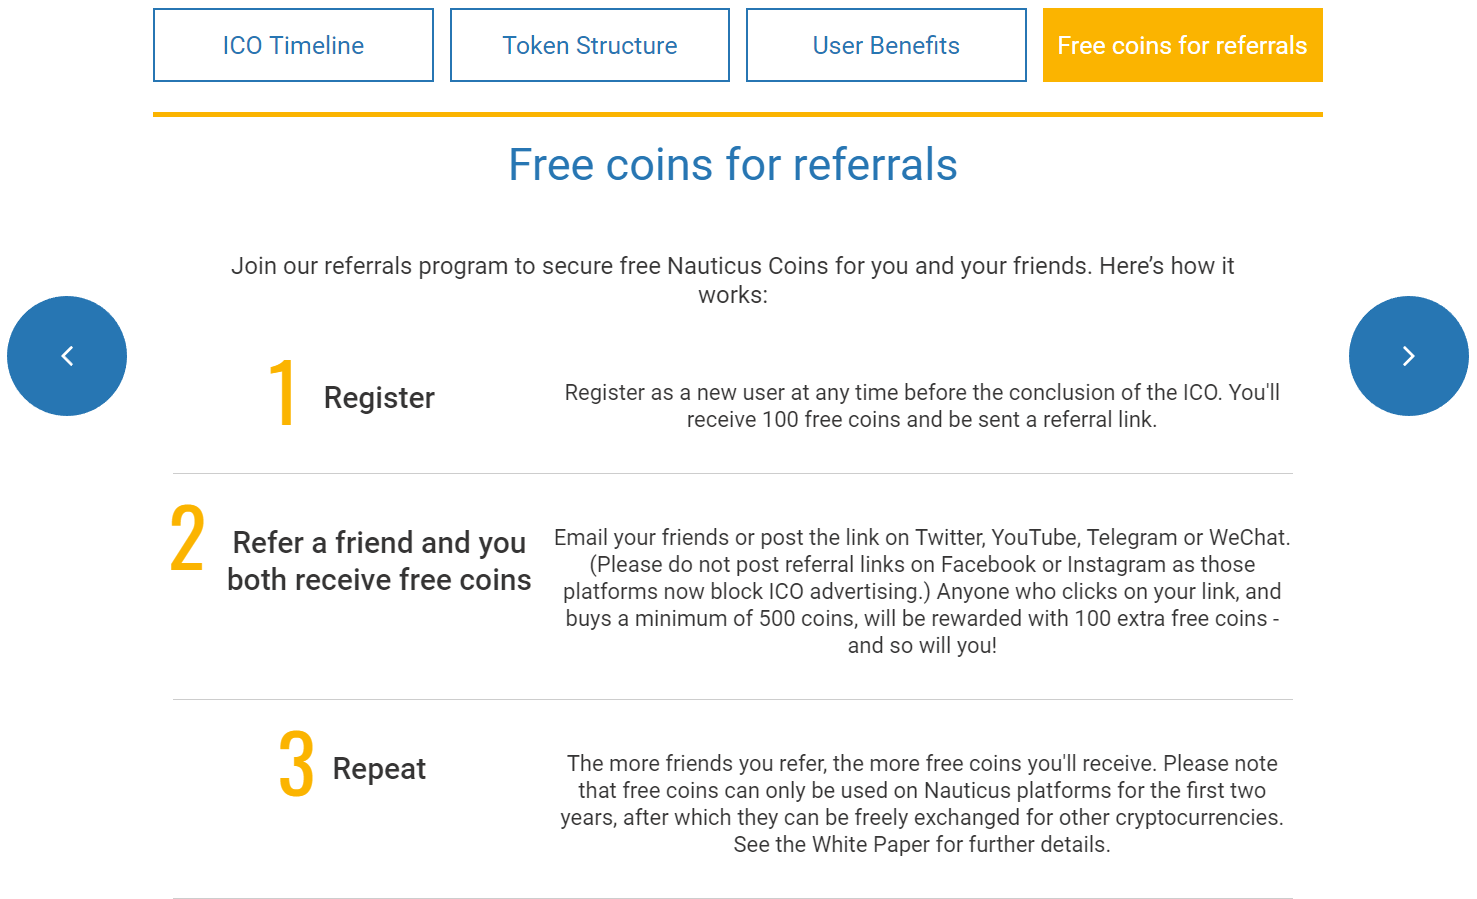Image resolution: width=1477 pixels, height=899 pixels.
Task: Click the Repeat step heading
Action: (379, 768)
